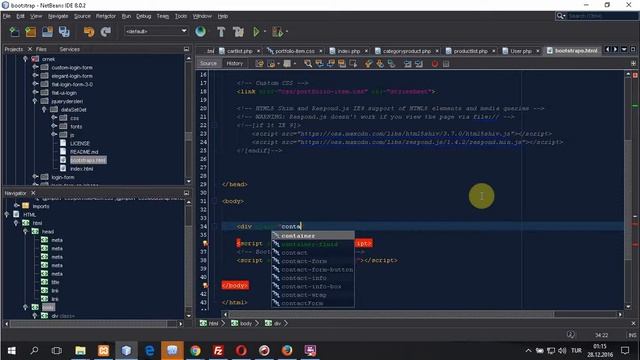Open the project configuration dropdown
The height and width of the screenshot is (360, 640).
156,31
